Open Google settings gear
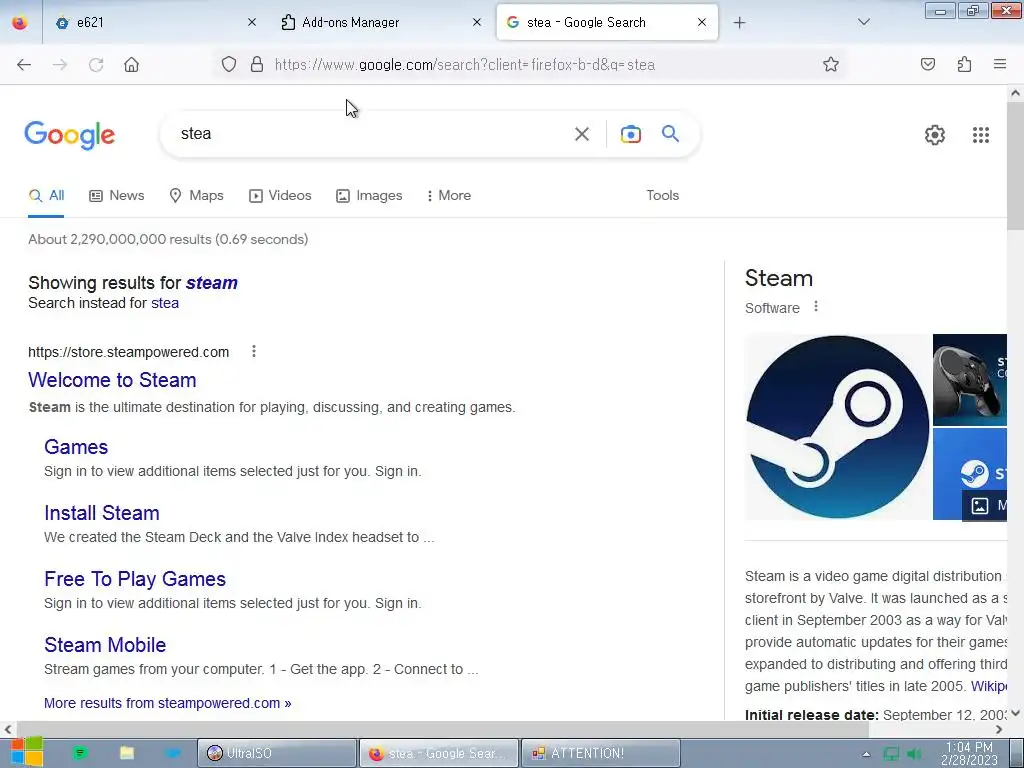The height and width of the screenshot is (768, 1024). (x=935, y=135)
